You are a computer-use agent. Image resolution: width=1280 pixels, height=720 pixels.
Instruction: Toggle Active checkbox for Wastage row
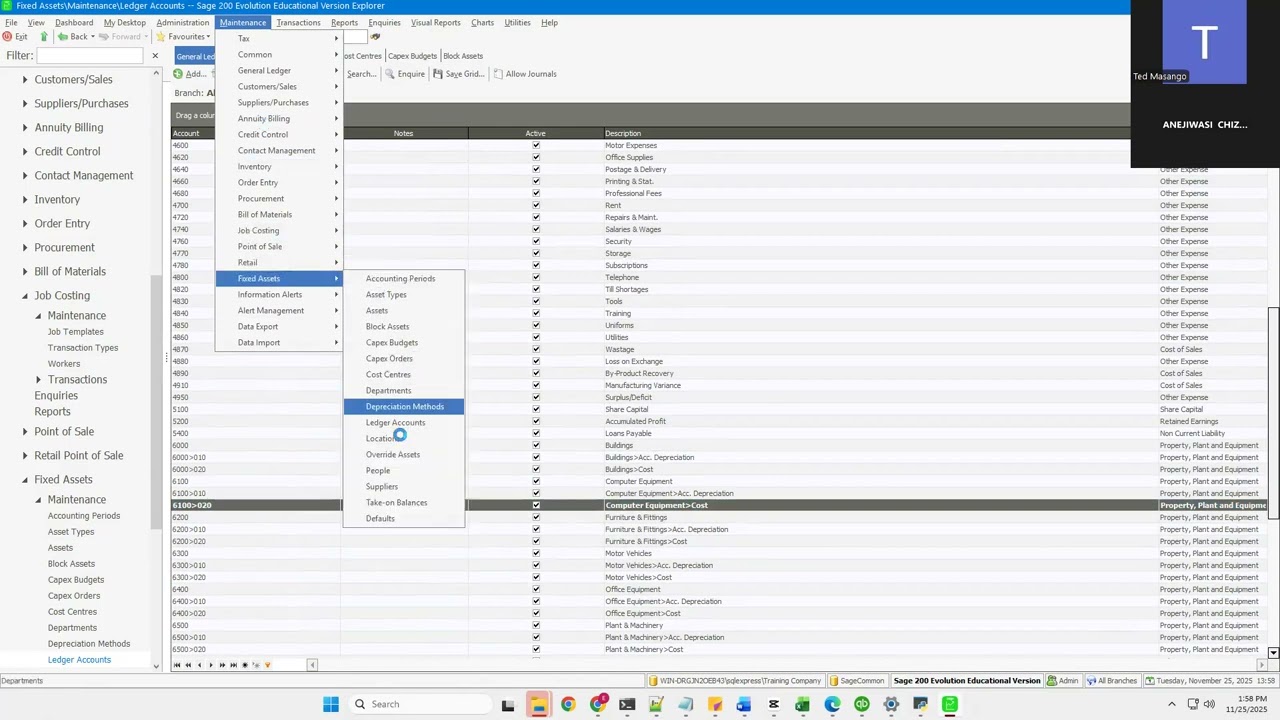535,350
